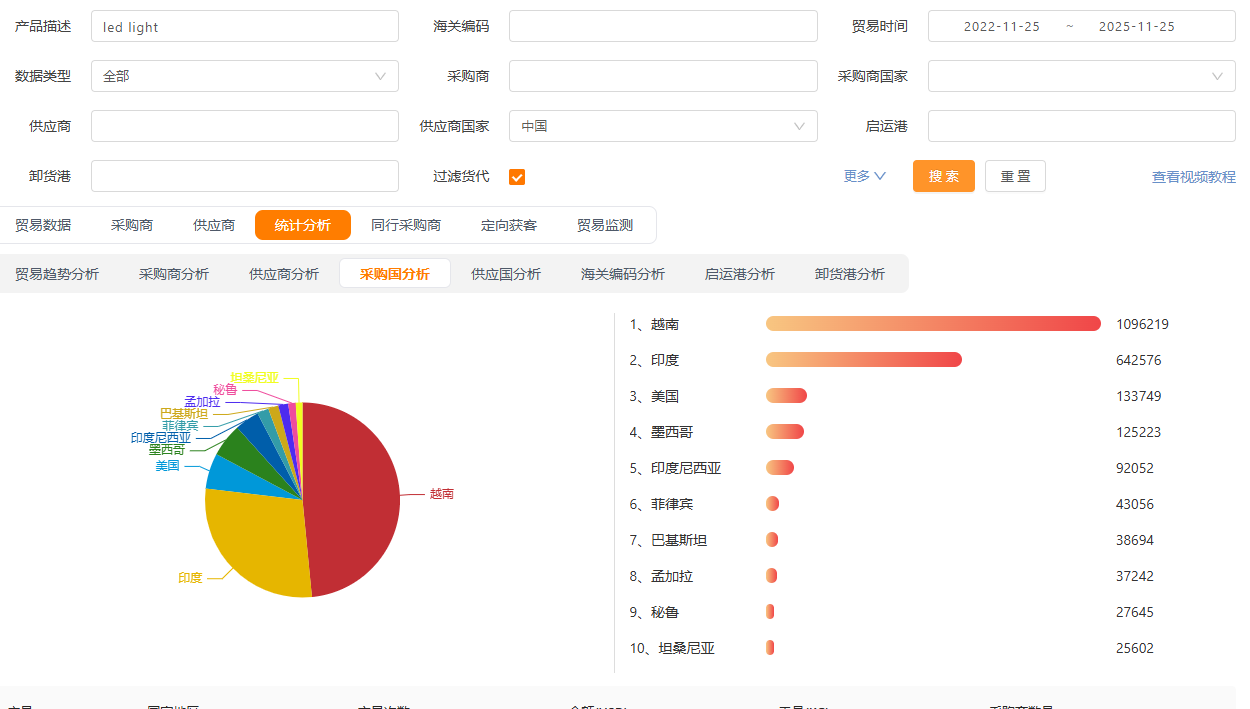Screen dimensions: 1250x709
Task: Click the value 133749
Action: point(1139,396)
